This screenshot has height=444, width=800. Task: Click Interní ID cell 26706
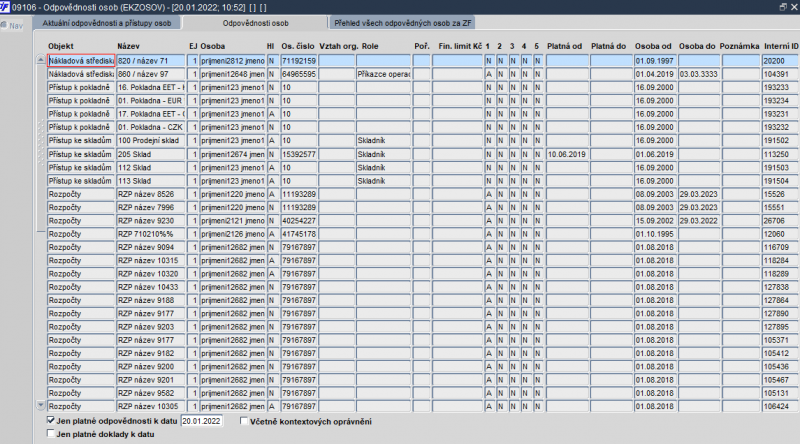(781, 220)
